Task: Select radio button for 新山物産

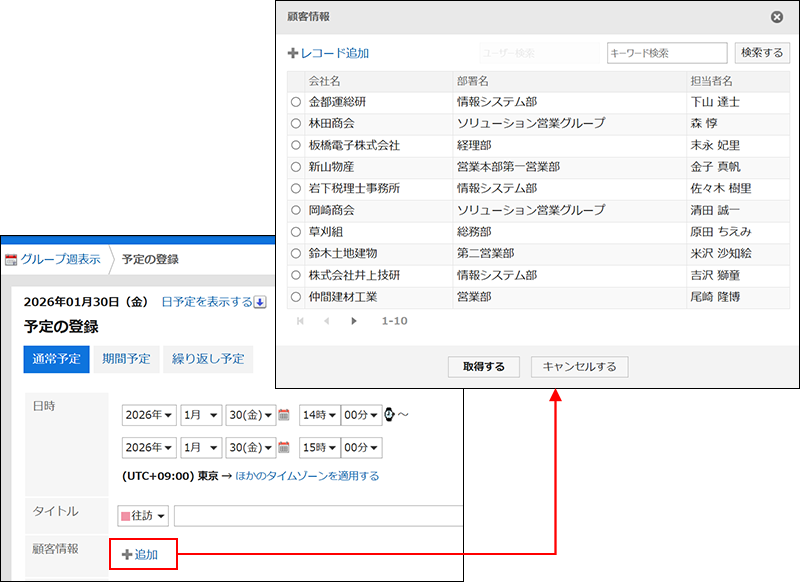Action: [x=296, y=167]
